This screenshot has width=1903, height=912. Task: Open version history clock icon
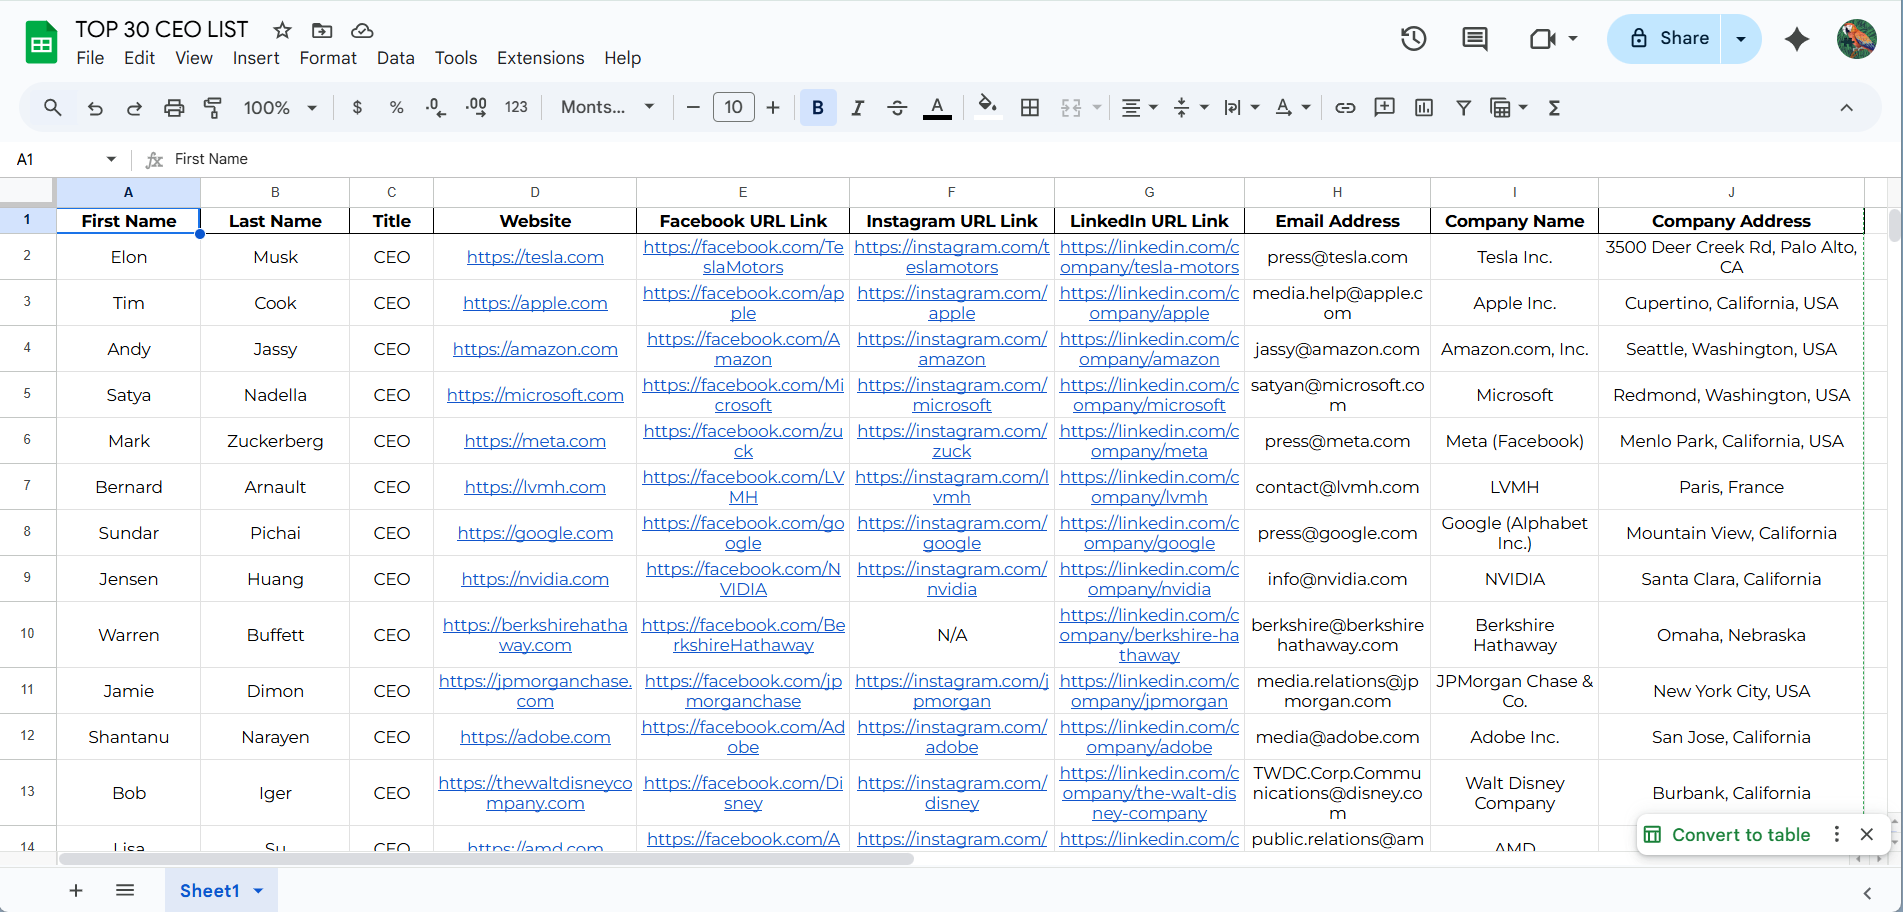1413,39
